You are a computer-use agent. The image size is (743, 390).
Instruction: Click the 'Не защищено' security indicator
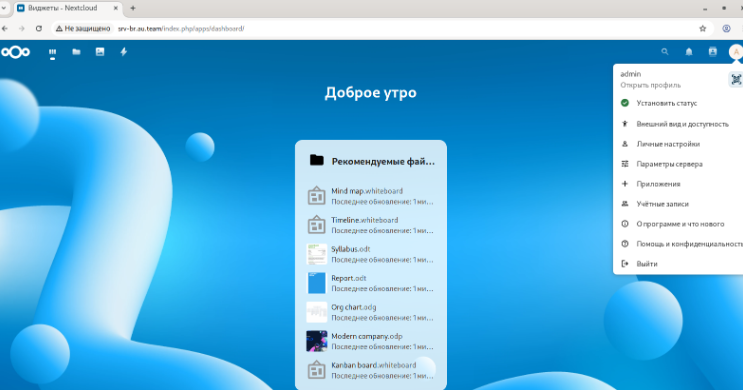tap(83, 28)
